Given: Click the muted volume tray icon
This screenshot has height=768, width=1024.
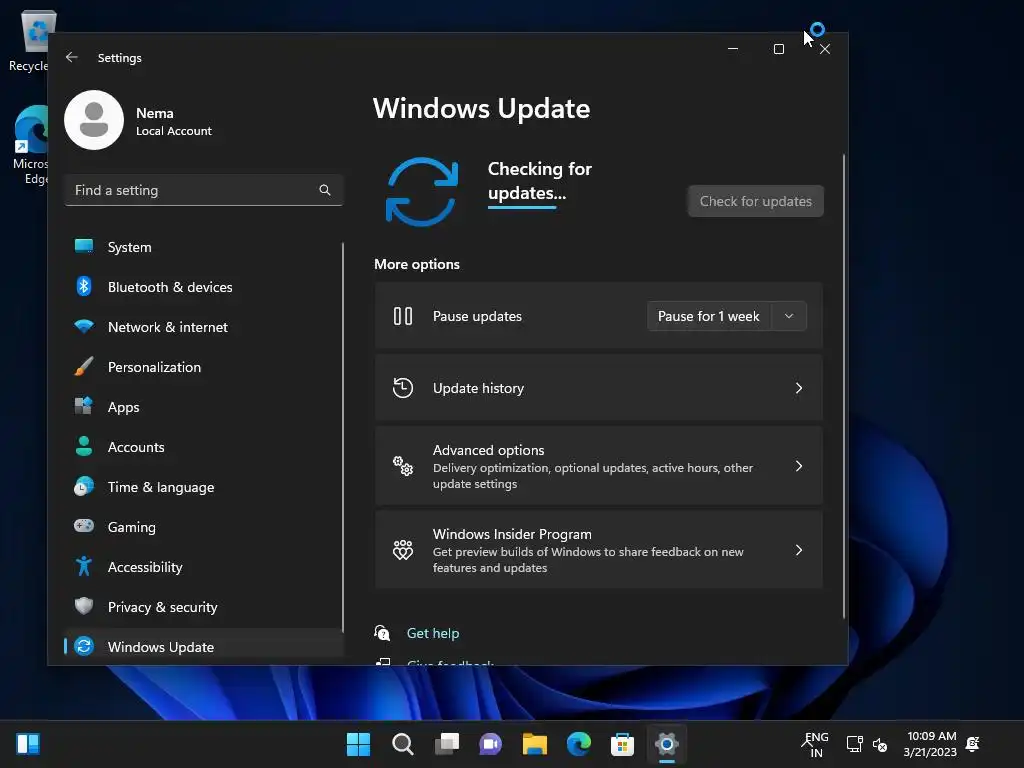Looking at the screenshot, I should [880, 744].
